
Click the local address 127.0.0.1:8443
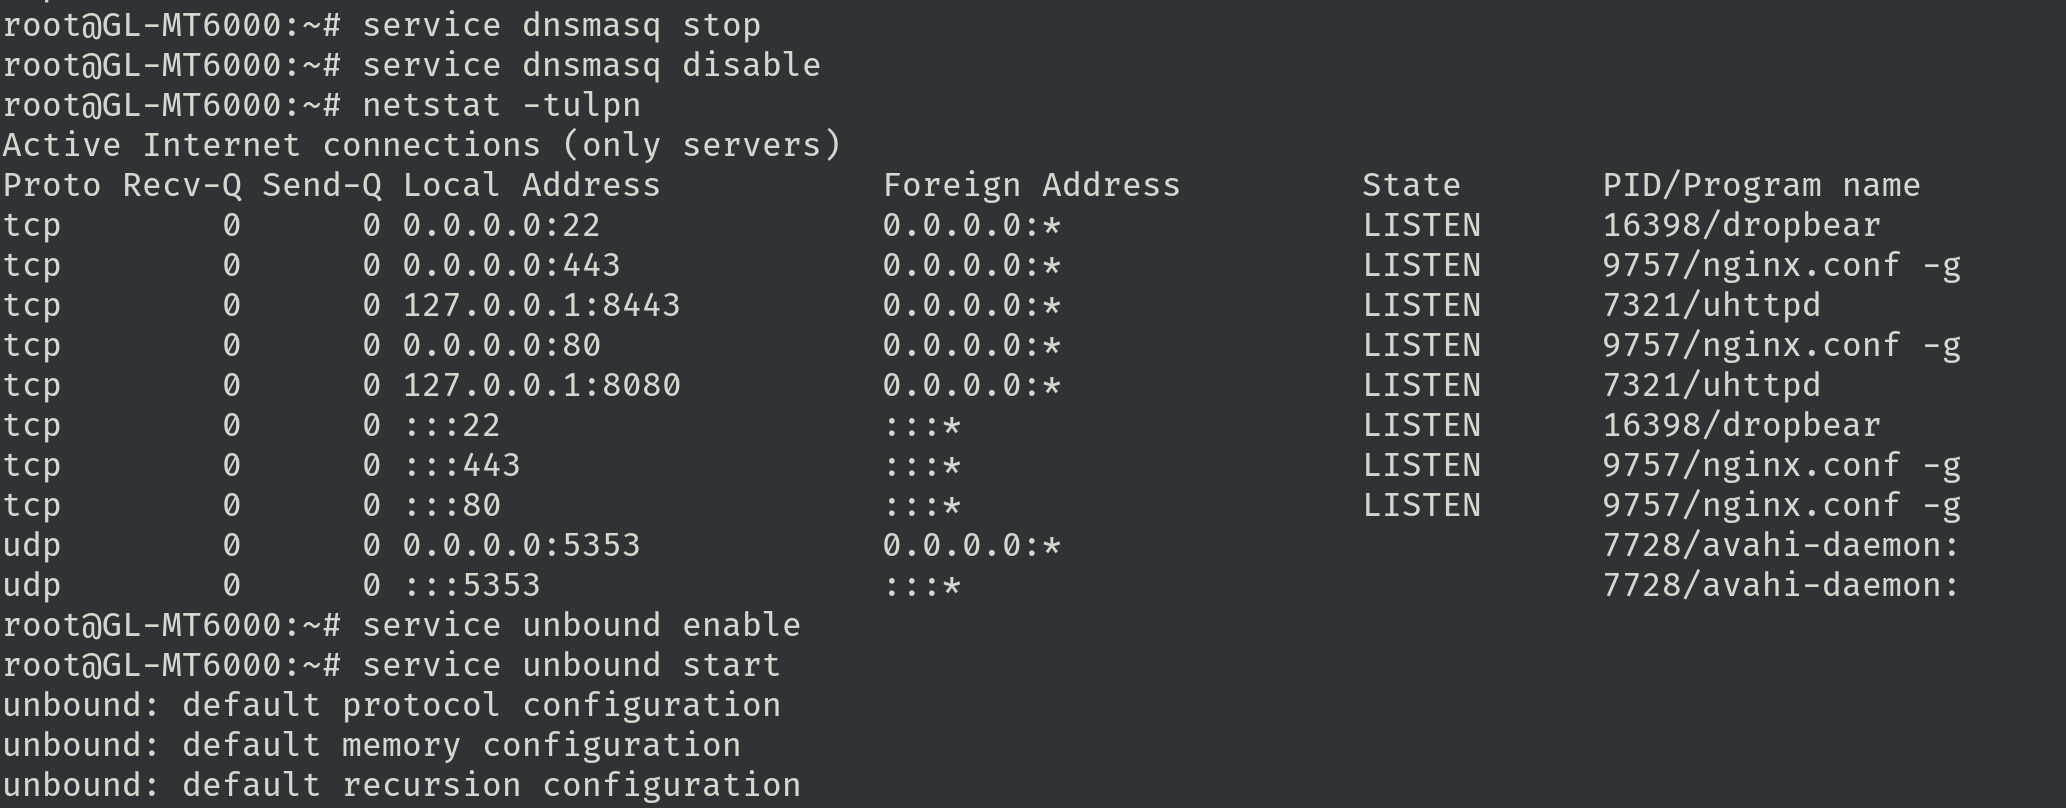[541, 305]
